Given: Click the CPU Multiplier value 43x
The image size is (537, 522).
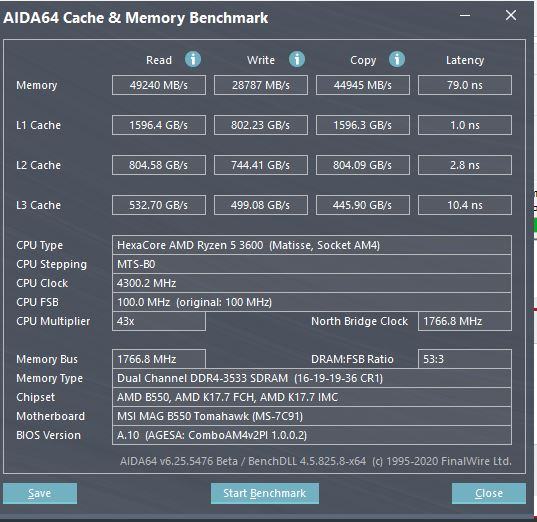Looking at the screenshot, I should click(159, 321).
